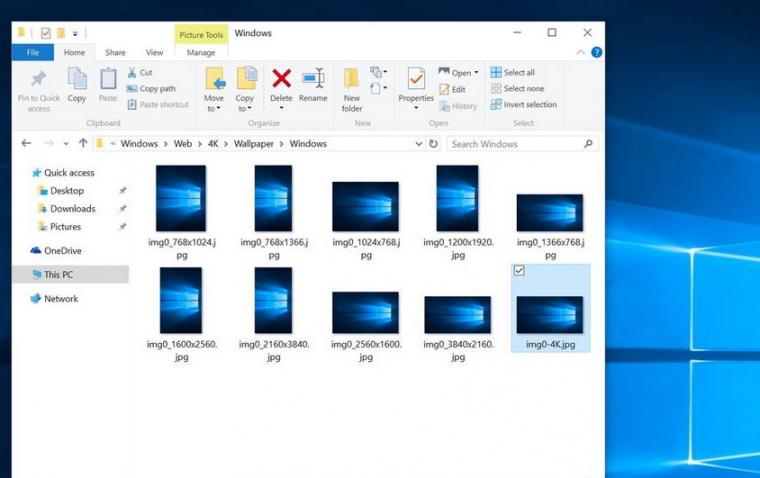Open the File tab
Screen dimensions: 760x478
[x=33, y=52]
